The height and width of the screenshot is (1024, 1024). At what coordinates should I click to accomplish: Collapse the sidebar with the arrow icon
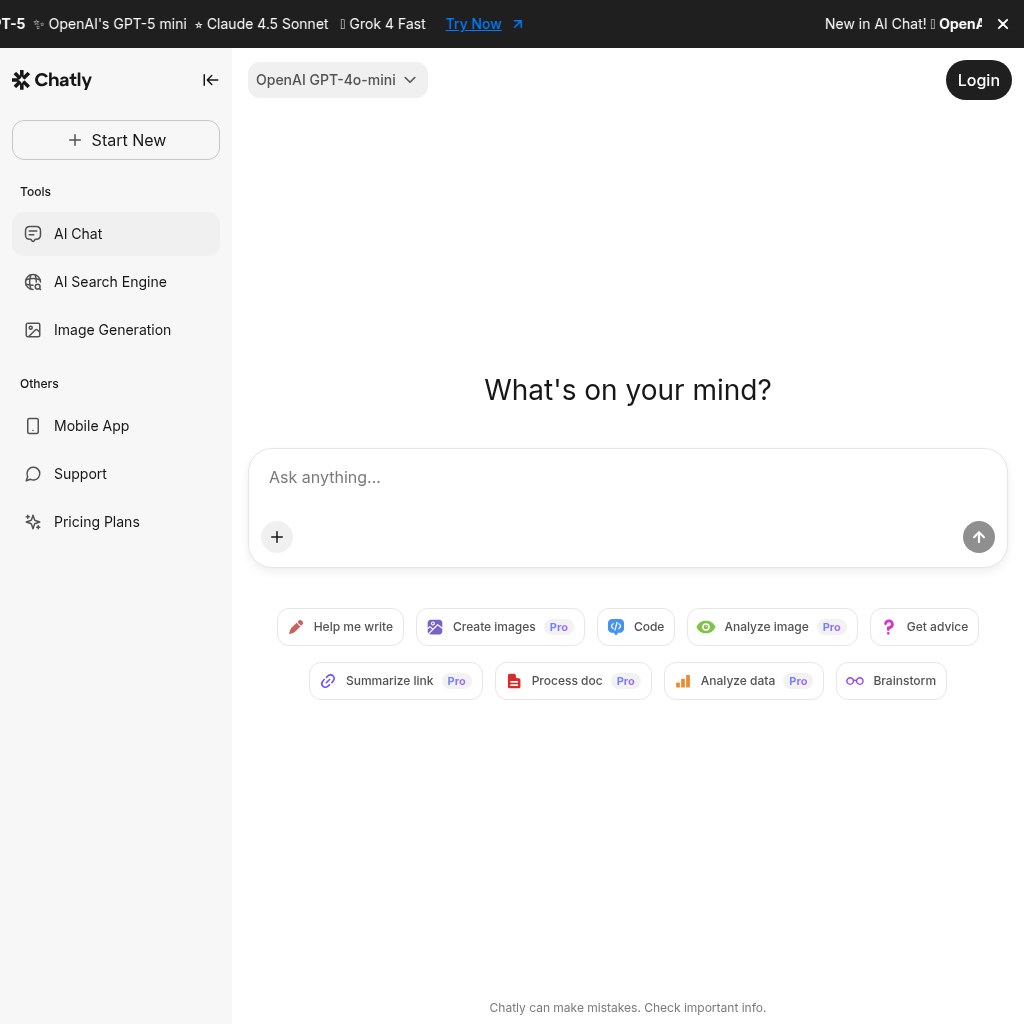[x=210, y=80]
